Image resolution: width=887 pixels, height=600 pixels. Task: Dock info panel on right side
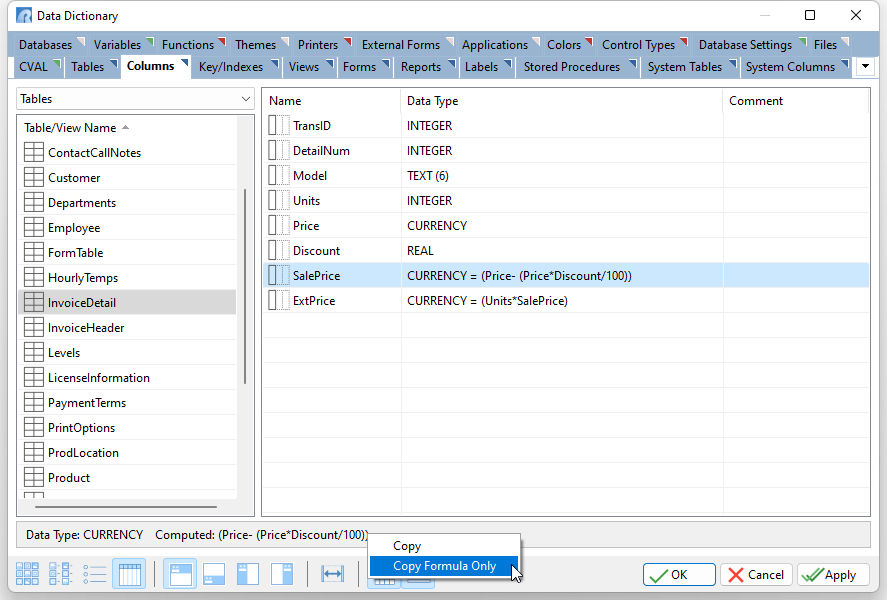pos(282,573)
